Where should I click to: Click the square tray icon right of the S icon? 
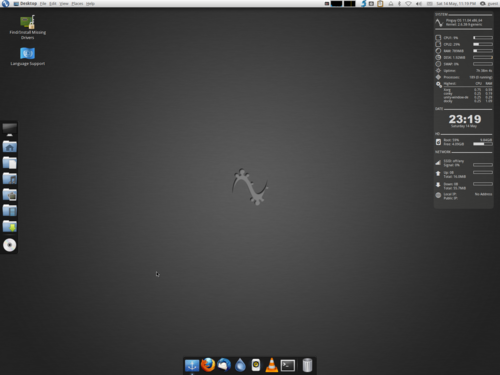tap(371, 3)
